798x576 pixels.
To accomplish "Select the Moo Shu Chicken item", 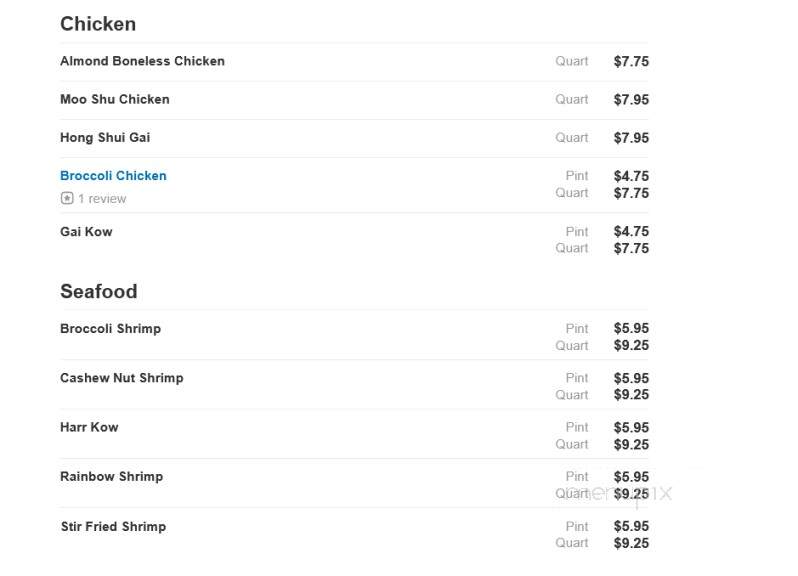I will 115,99.
